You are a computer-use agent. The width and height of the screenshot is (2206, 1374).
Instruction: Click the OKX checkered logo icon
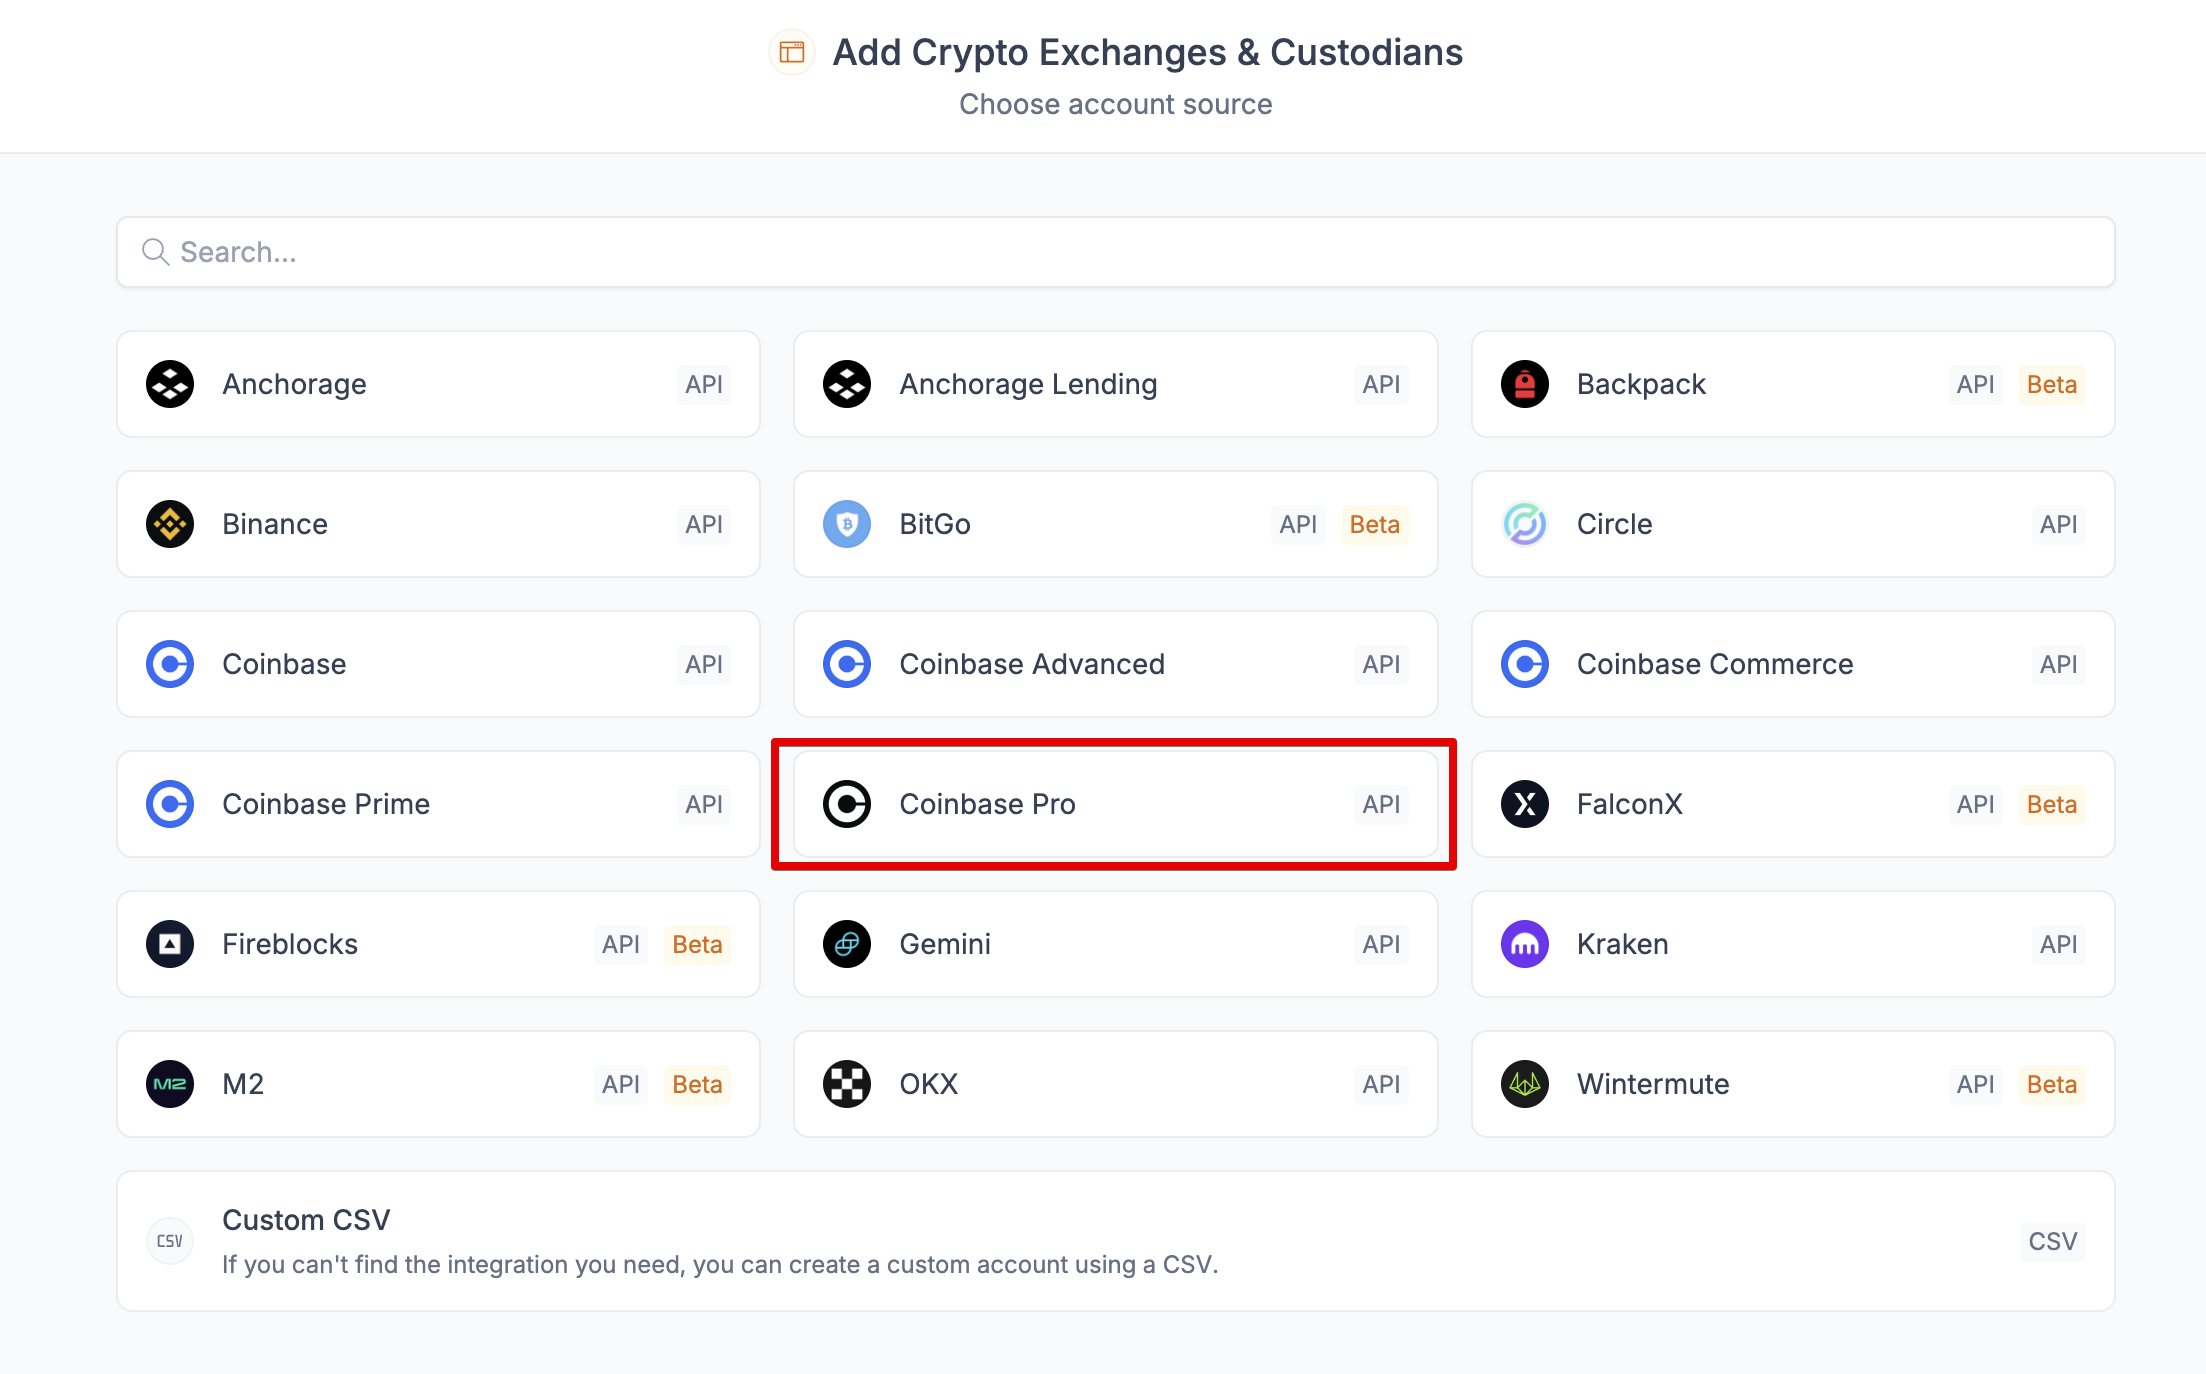tap(847, 1084)
